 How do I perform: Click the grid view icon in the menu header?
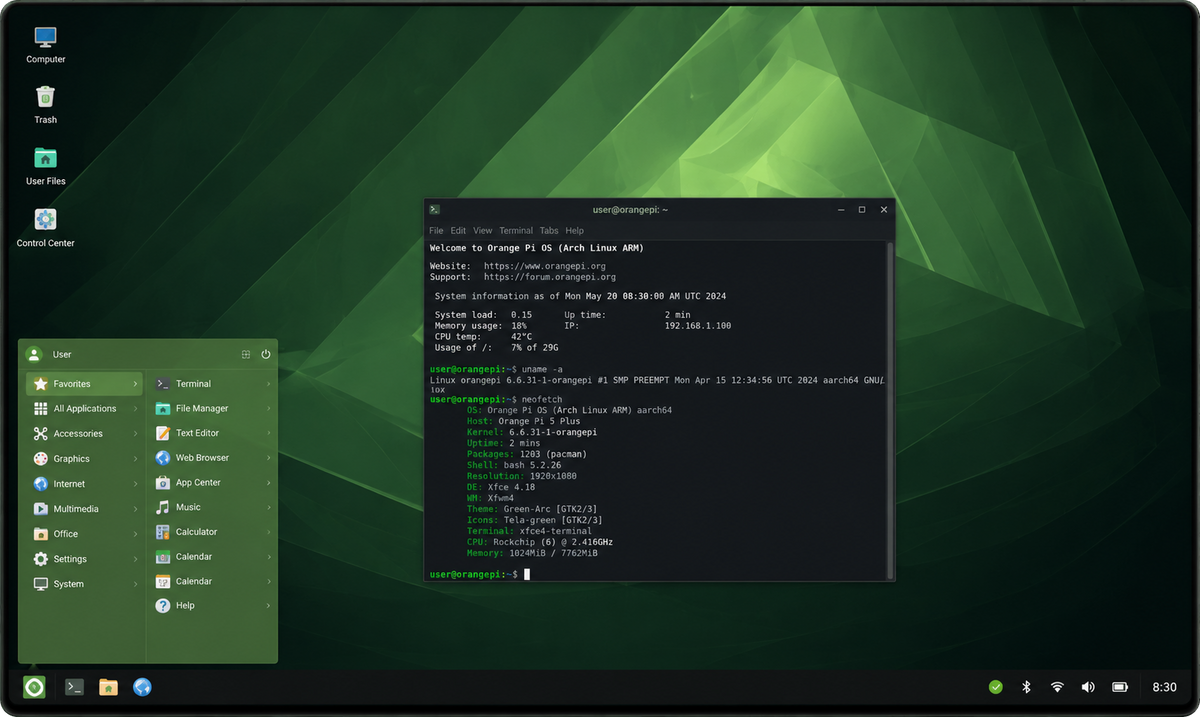[x=246, y=354]
